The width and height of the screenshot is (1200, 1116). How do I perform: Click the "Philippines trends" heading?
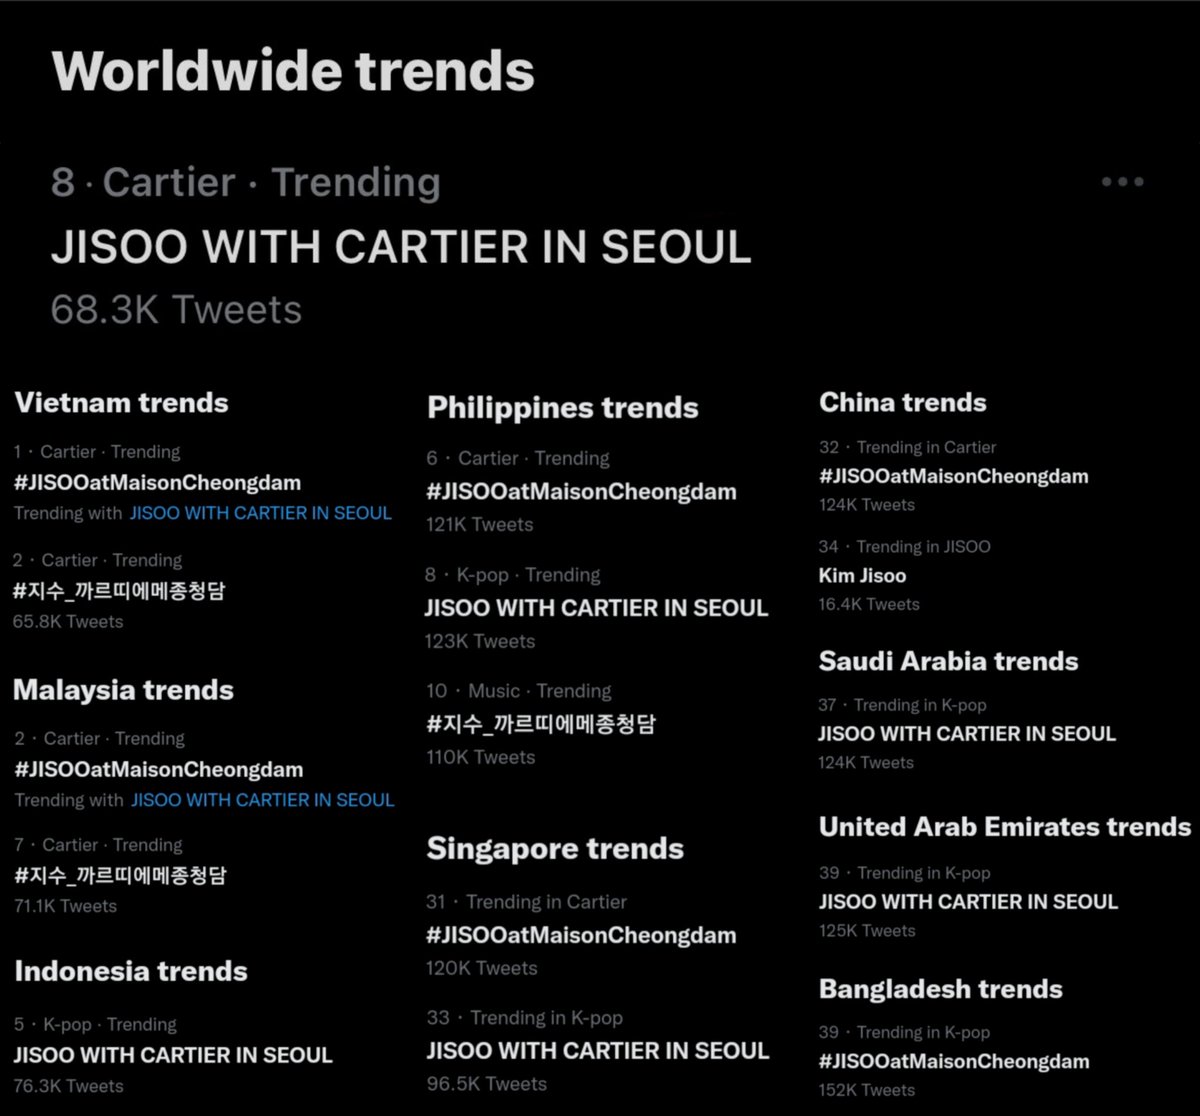(x=562, y=408)
